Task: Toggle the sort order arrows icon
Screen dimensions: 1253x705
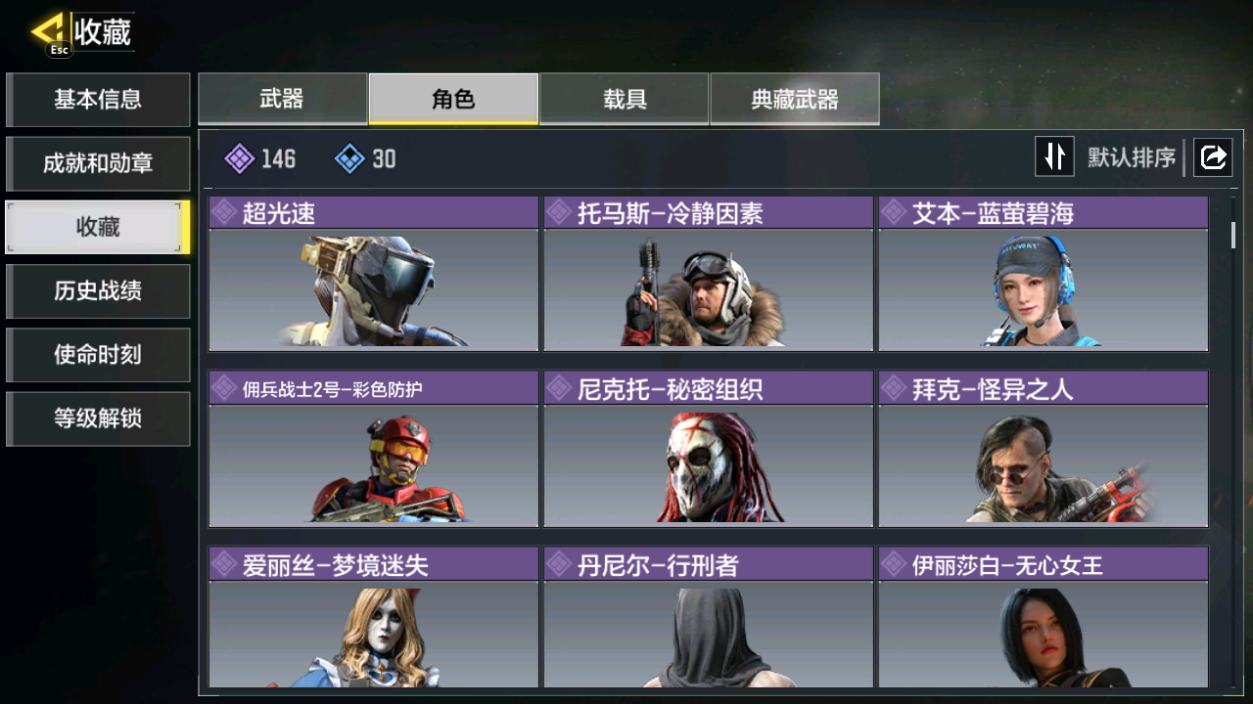Action: (1054, 157)
